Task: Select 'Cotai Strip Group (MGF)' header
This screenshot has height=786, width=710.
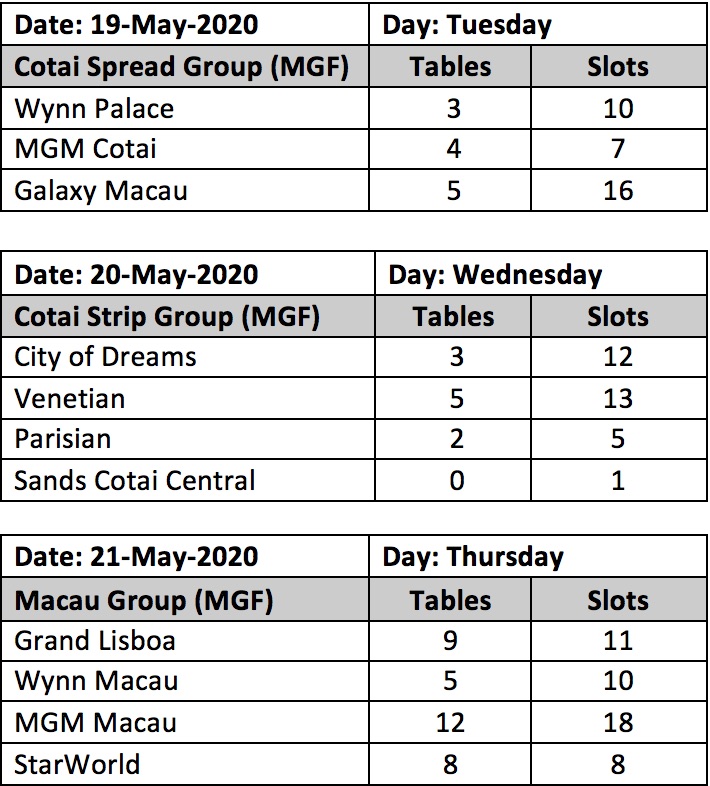Action: [x=188, y=316]
